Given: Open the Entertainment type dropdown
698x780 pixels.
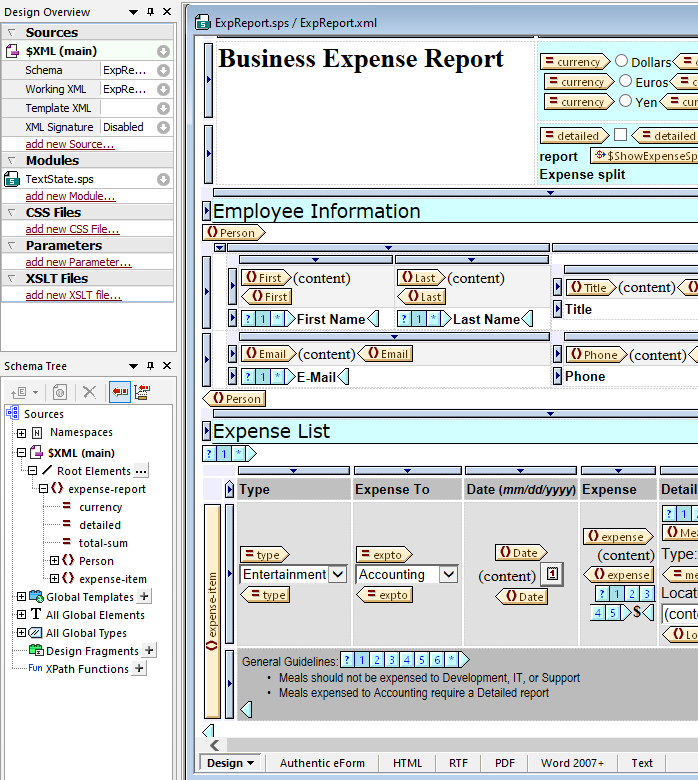Looking at the screenshot, I should tap(337, 574).
